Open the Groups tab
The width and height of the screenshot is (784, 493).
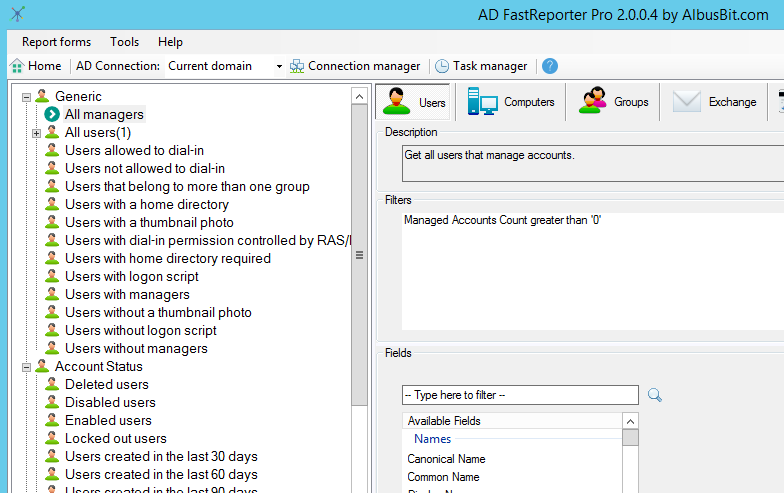click(614, 102)
